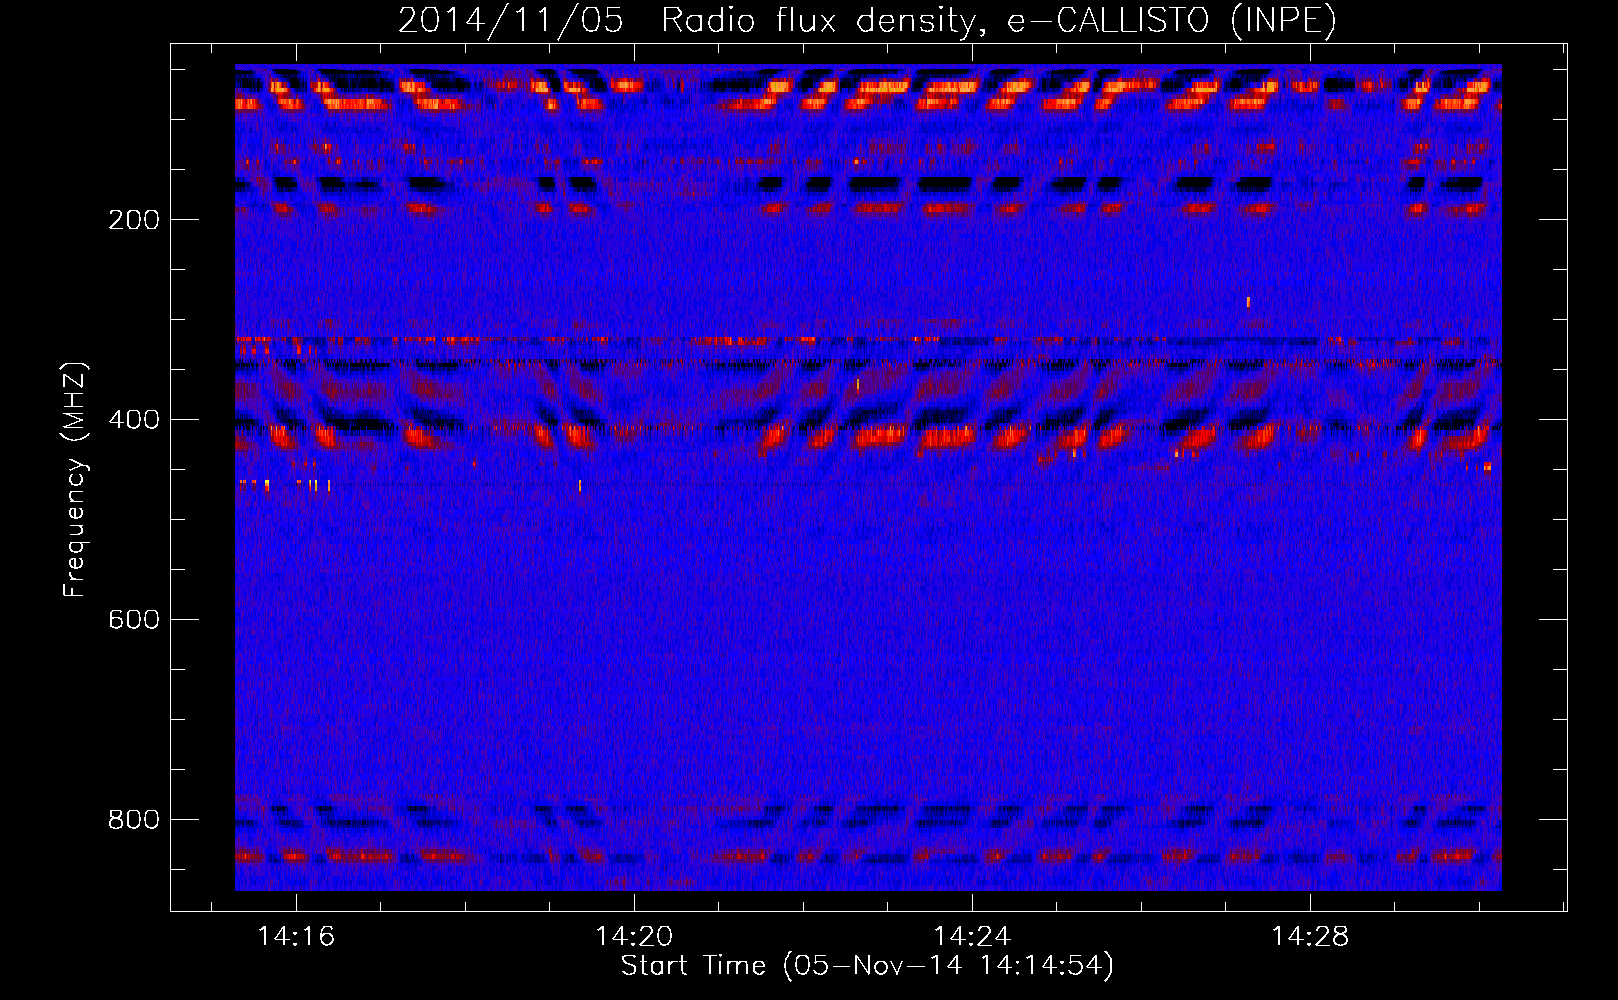Click the 600 frequency tick label
The height and width of the screenshot is (1000, 1618).
pos(134,620)
